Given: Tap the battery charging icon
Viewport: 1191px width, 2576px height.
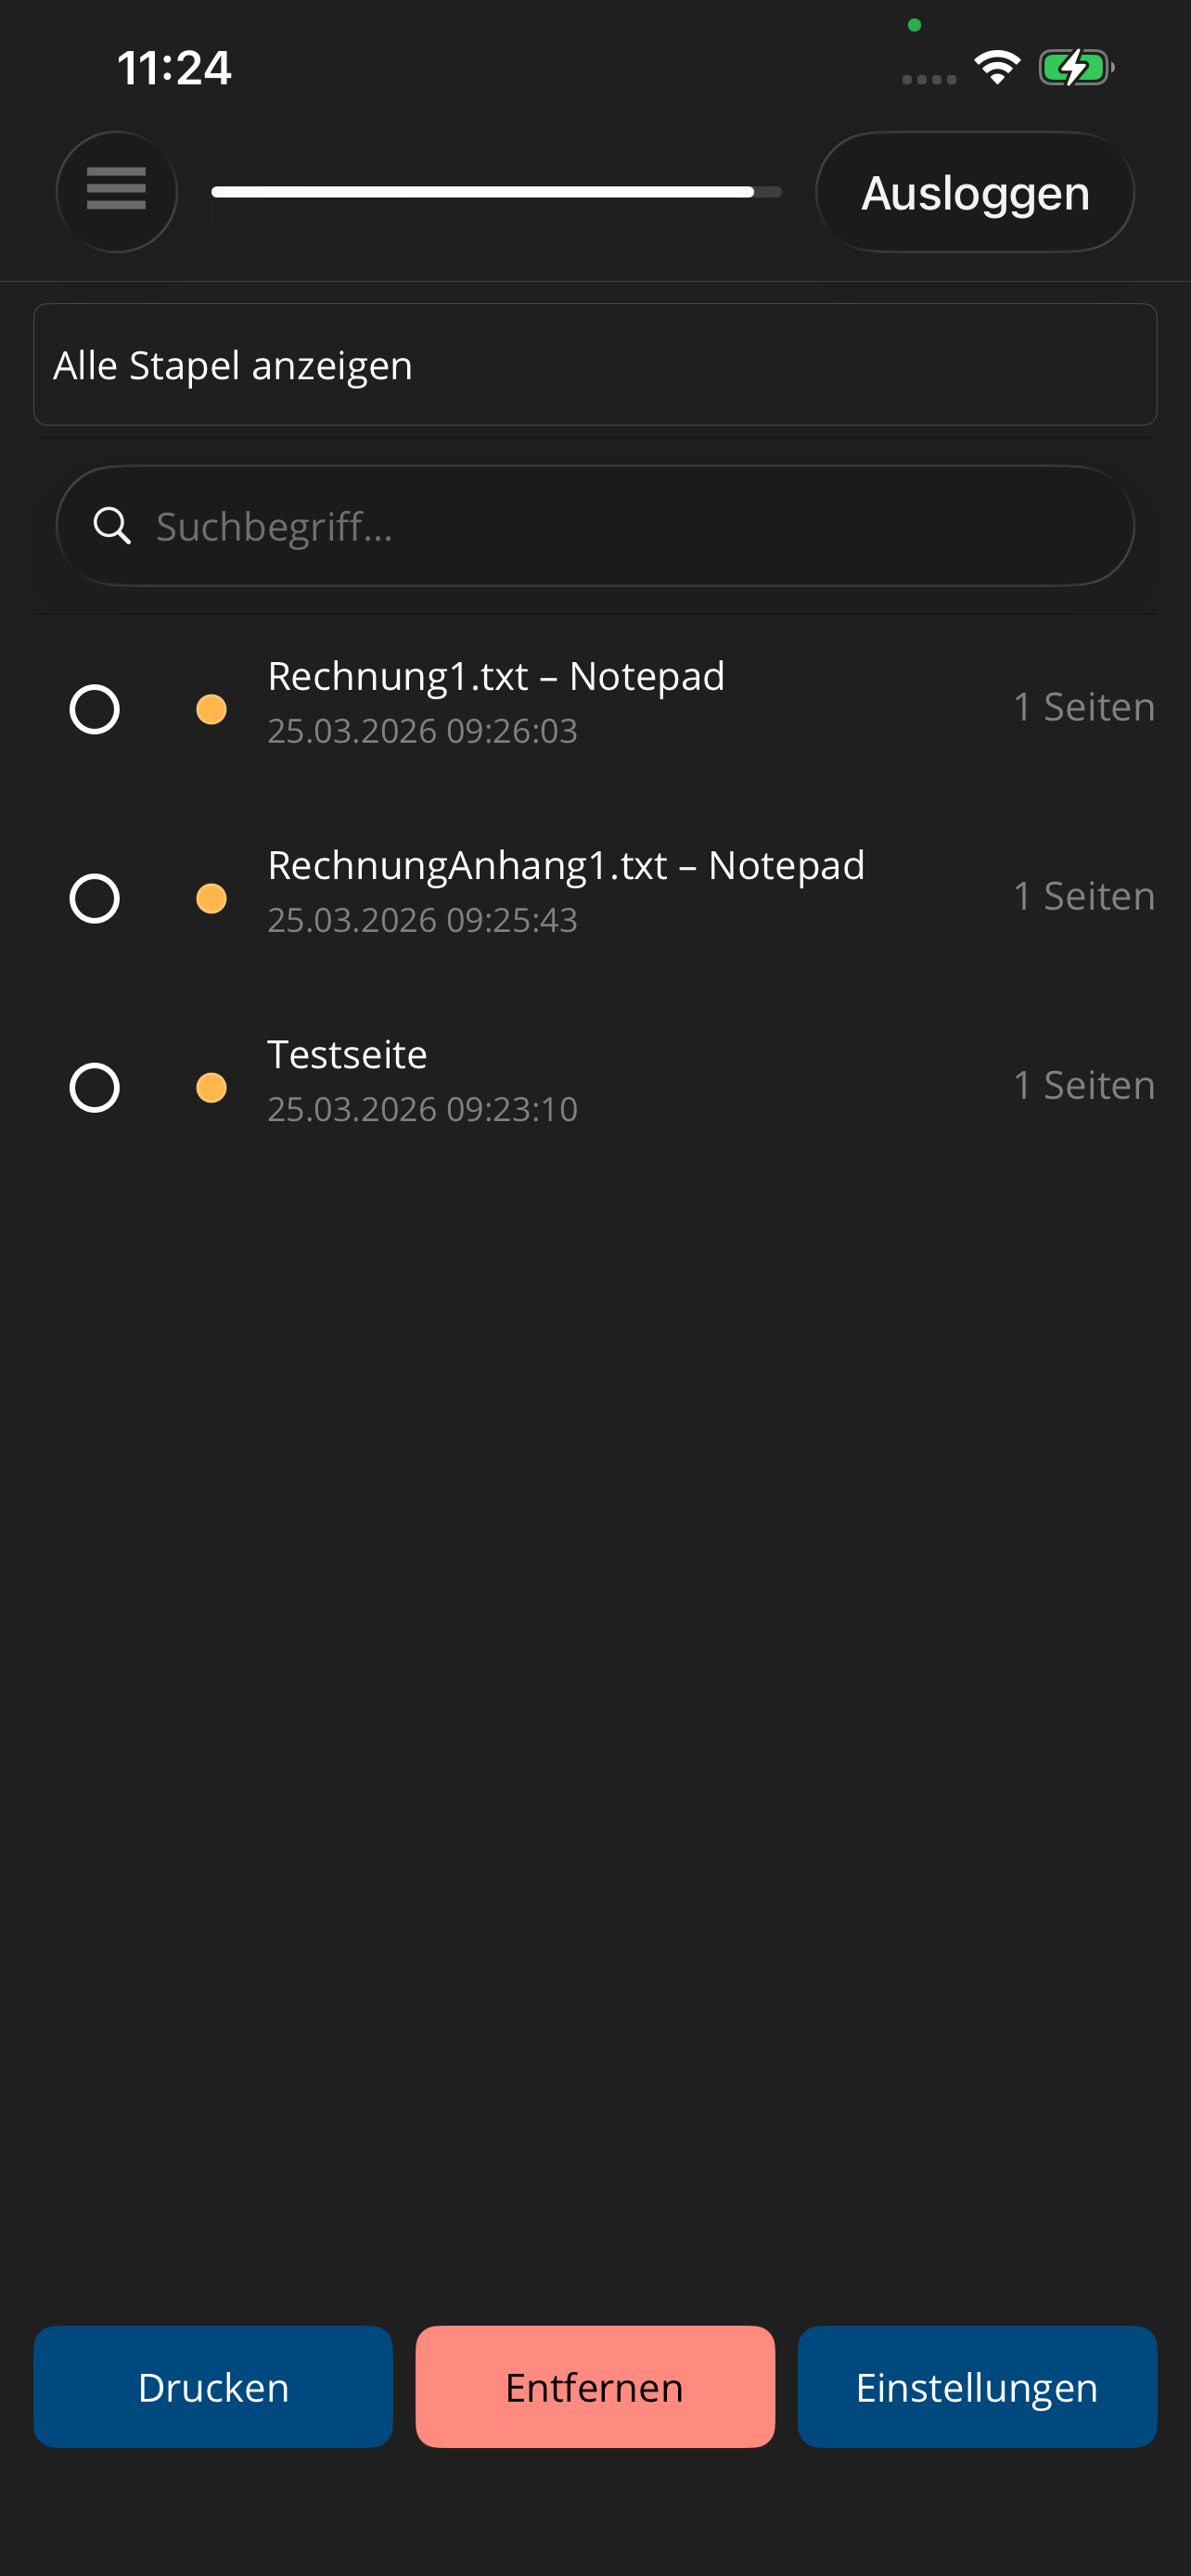Looking at the screenshot, I should point(1075,68).
